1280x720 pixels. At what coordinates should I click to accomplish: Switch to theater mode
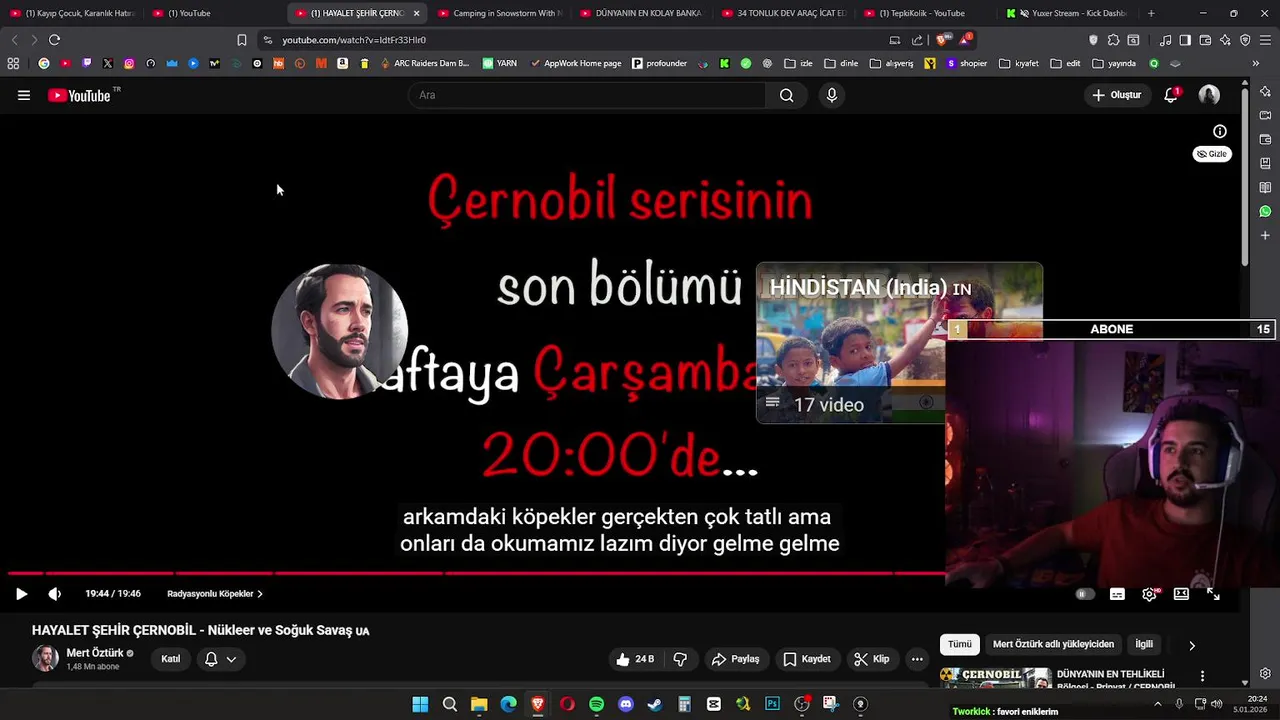click(1181, 594)
